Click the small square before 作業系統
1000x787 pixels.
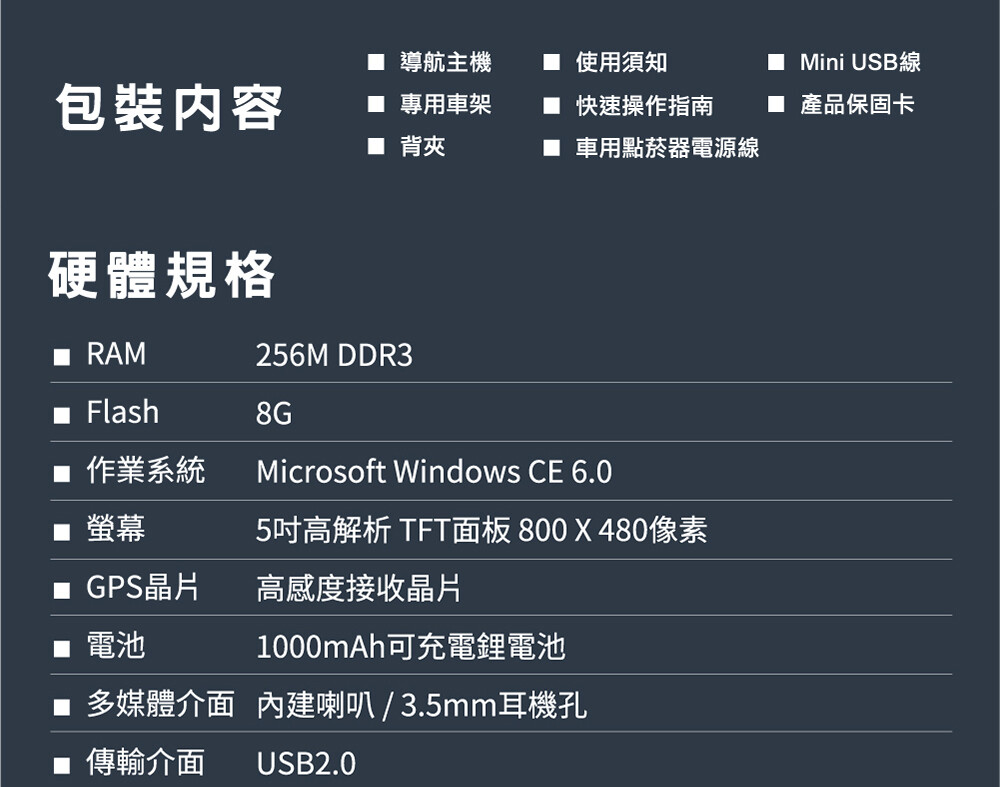62,474
